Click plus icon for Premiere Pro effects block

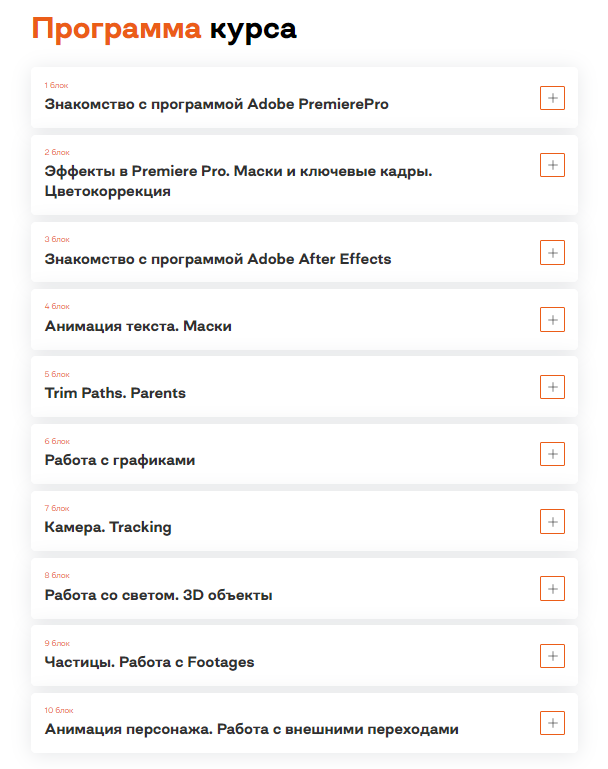(552, 165)
